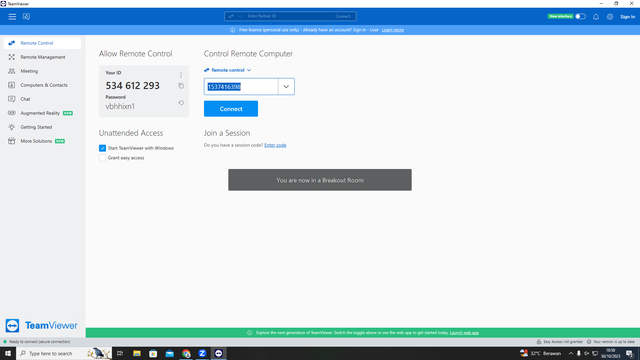Click the password text vbhhixn1
This screenshot has width=640, height=360.
(x=120, y=106)
